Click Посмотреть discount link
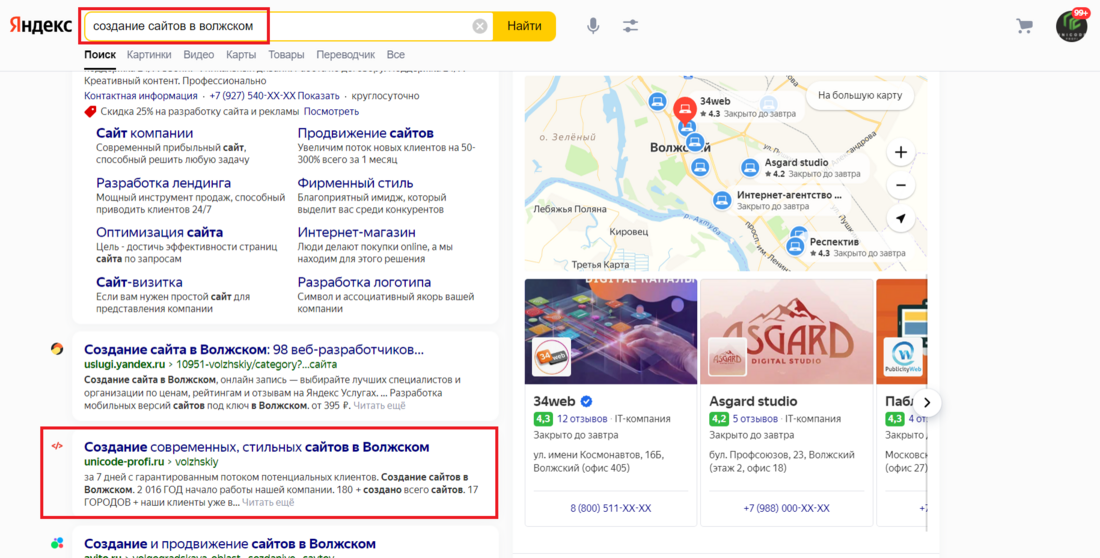The width and height of the screenshot is (1100, 558). (331, 112)
